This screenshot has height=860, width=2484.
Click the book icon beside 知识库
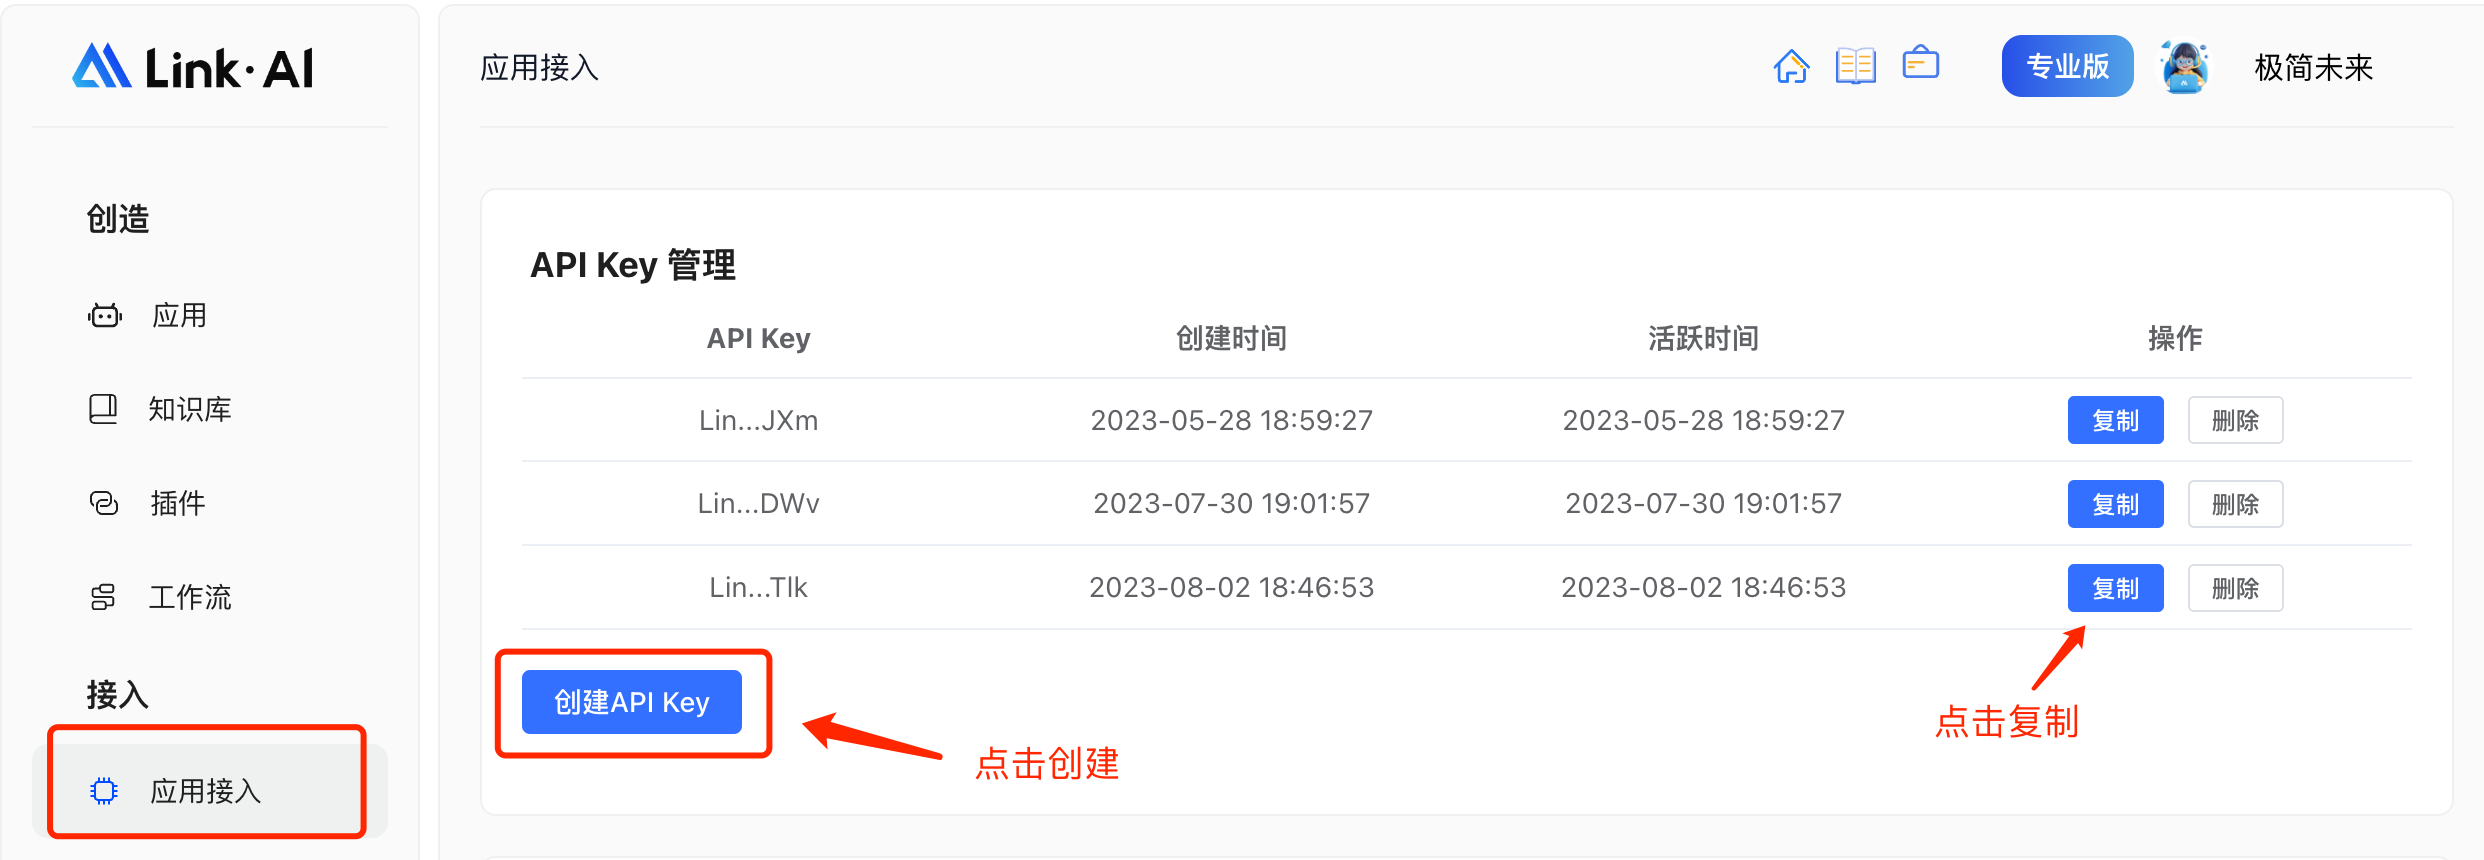103,409
